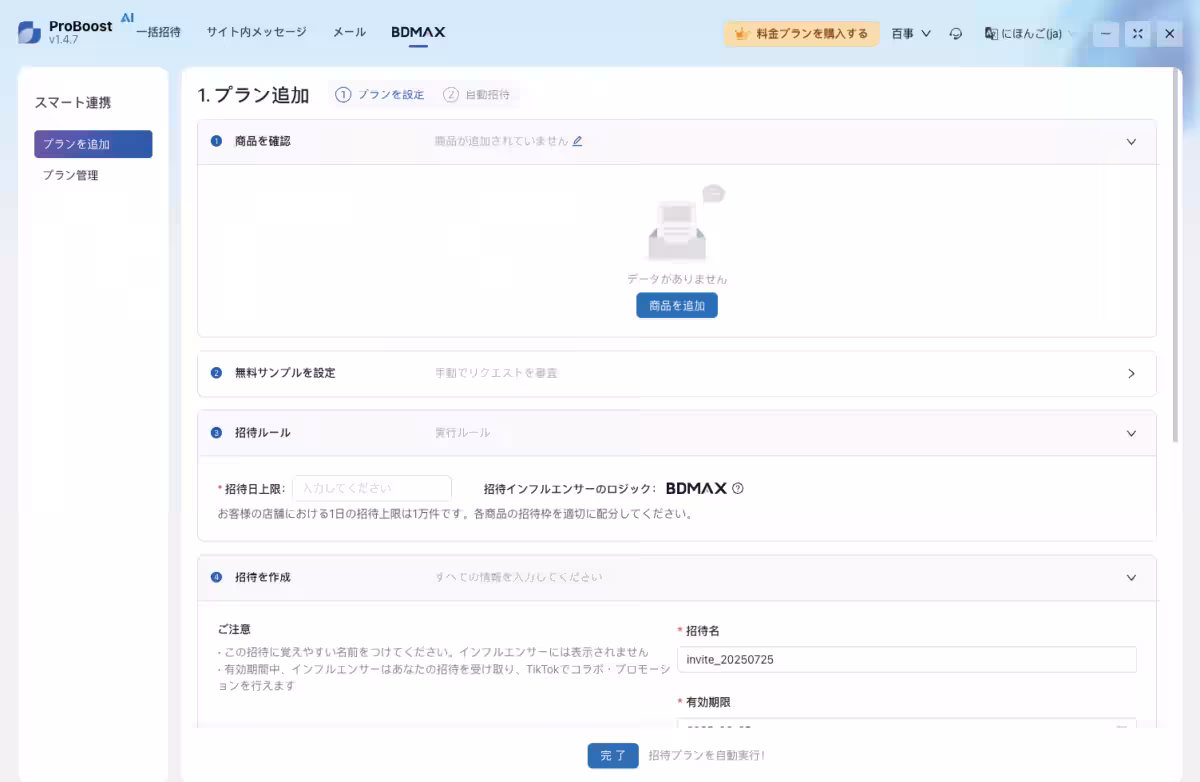Switch to the BDMAX tab
The height and width of the screenshot is (782, 1200).
point(417,31)
